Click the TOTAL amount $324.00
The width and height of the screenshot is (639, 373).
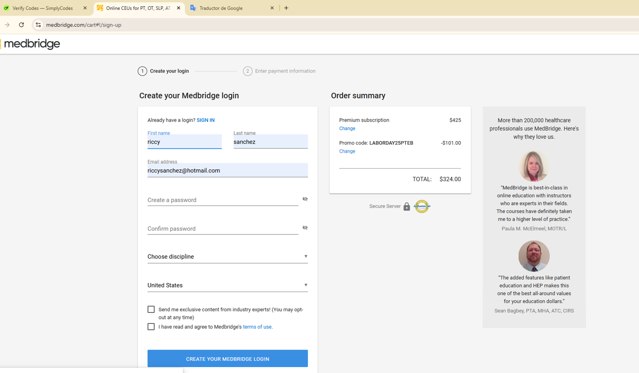click(x=450, y=179)
